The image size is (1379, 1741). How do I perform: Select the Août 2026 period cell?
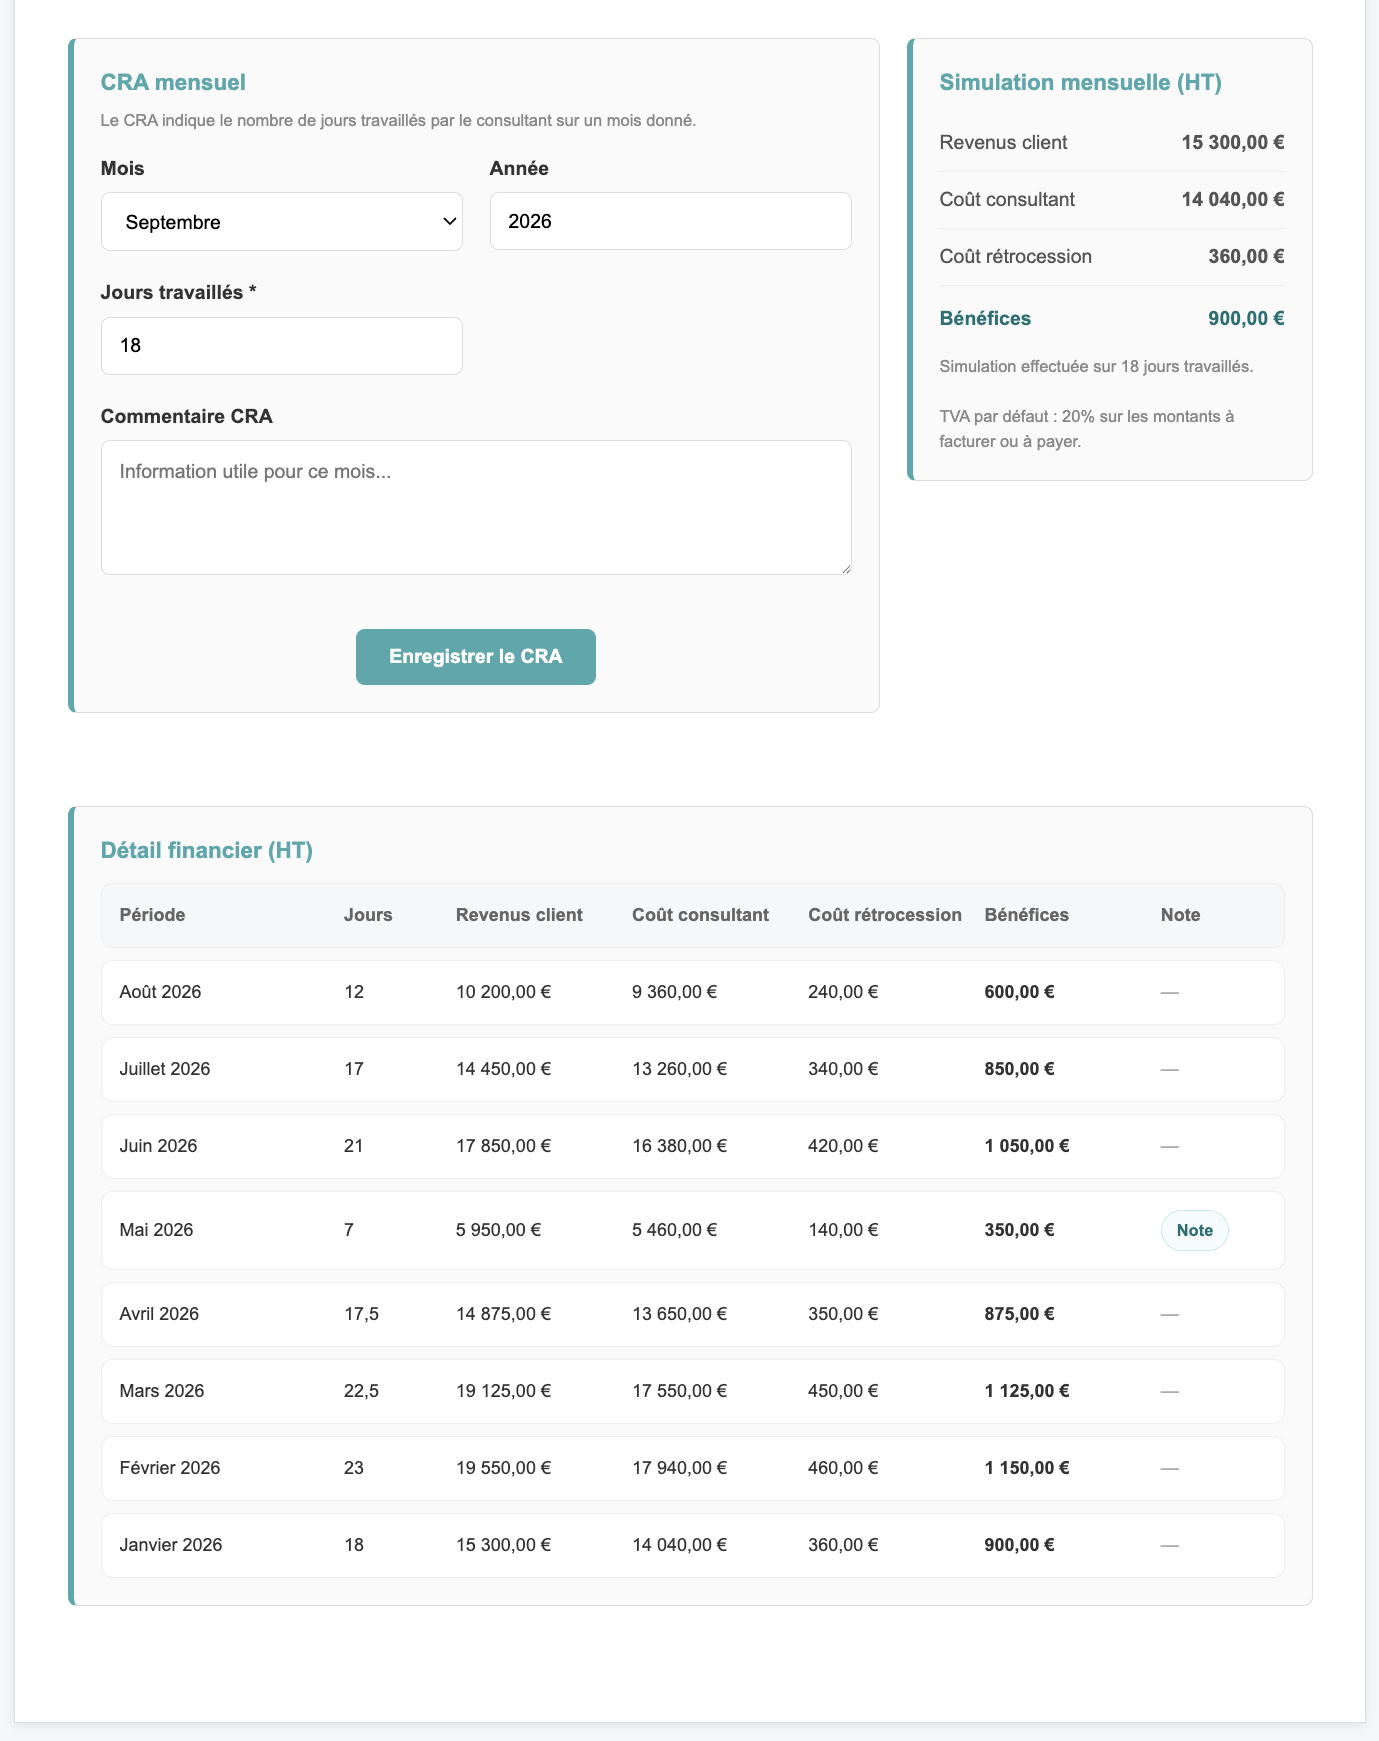160,992
